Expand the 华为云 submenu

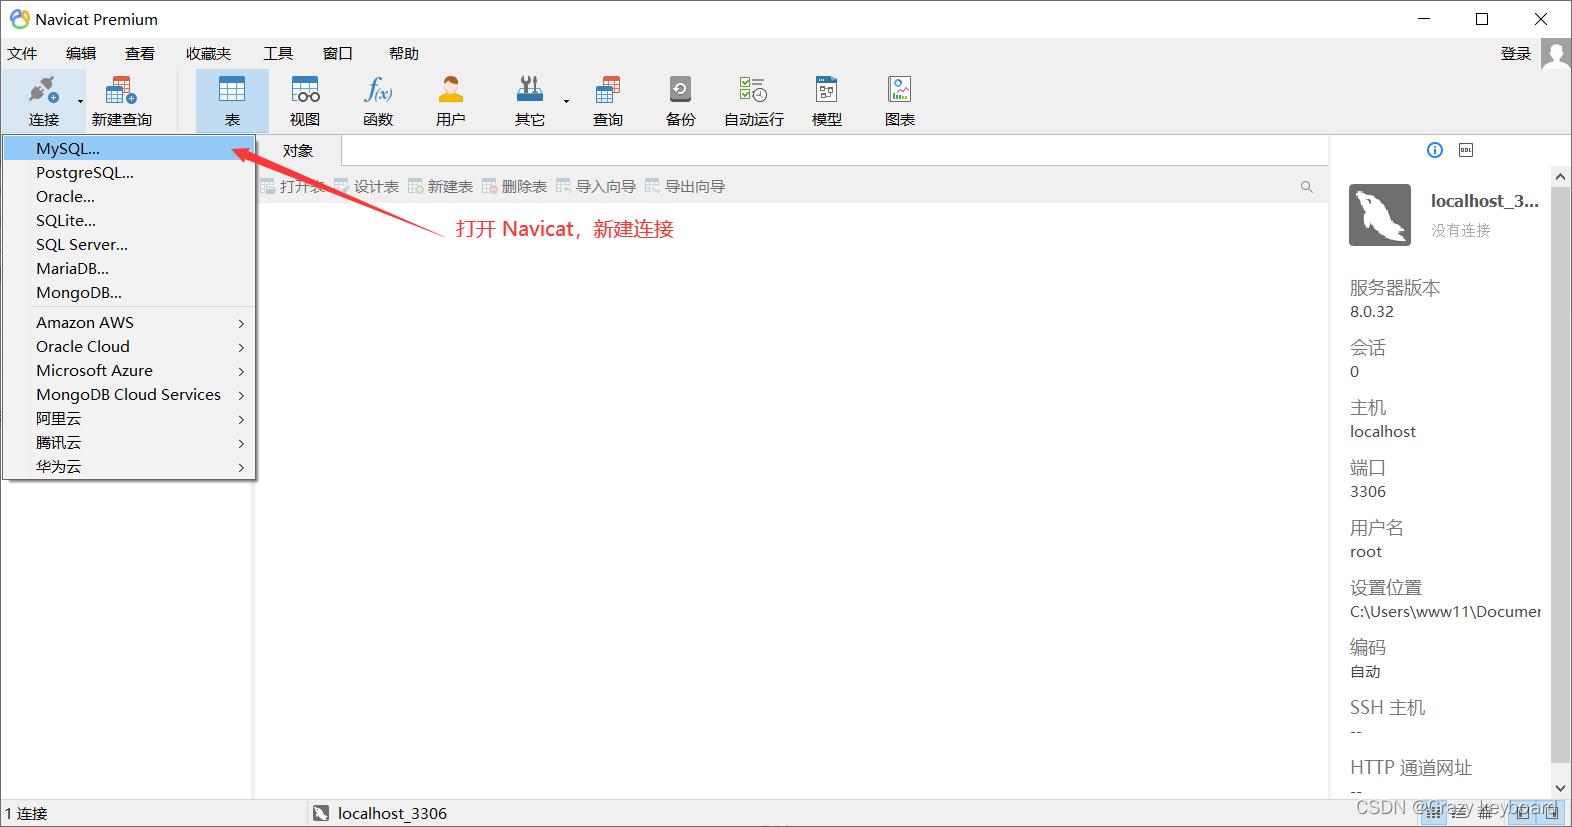tap(129, 466)
